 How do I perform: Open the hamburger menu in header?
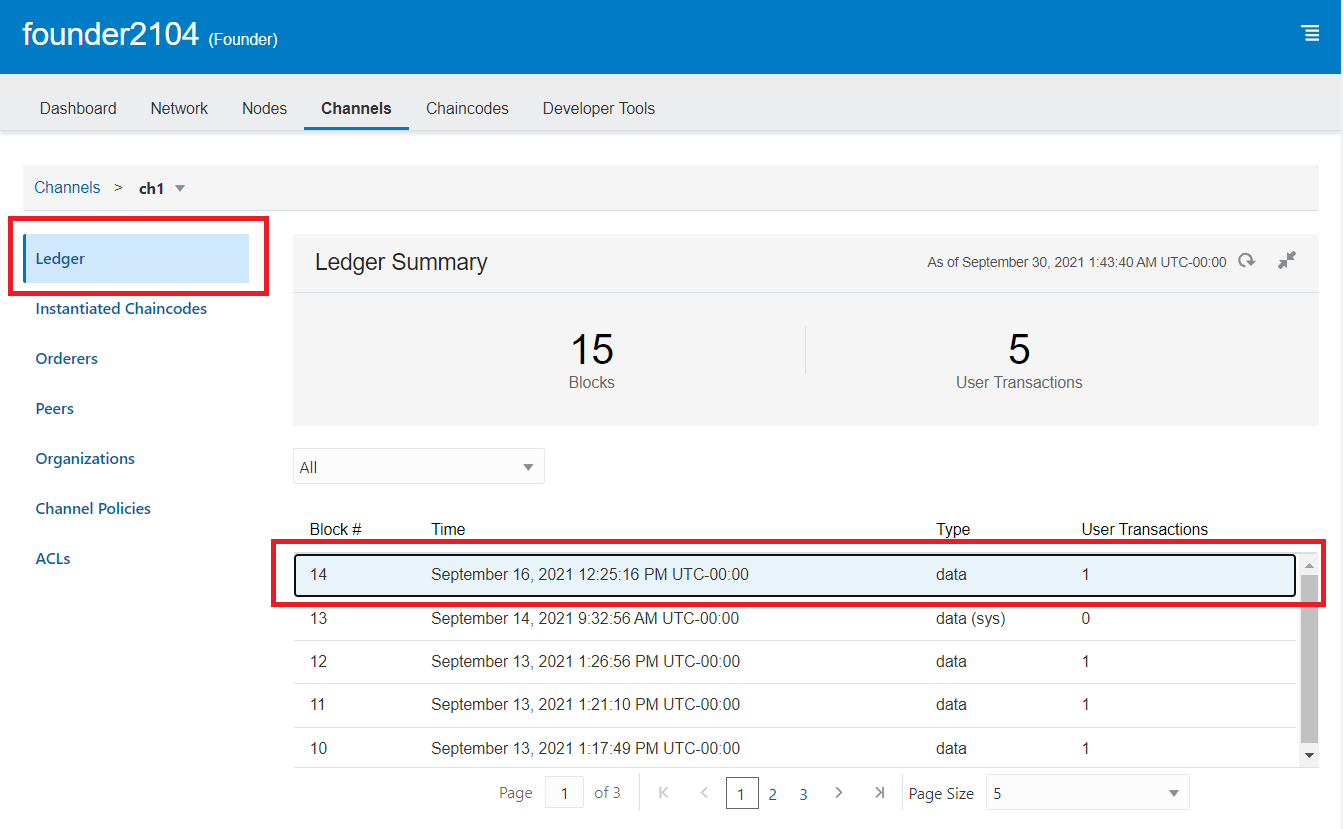pyautogui.click(x=1310, y=33)
